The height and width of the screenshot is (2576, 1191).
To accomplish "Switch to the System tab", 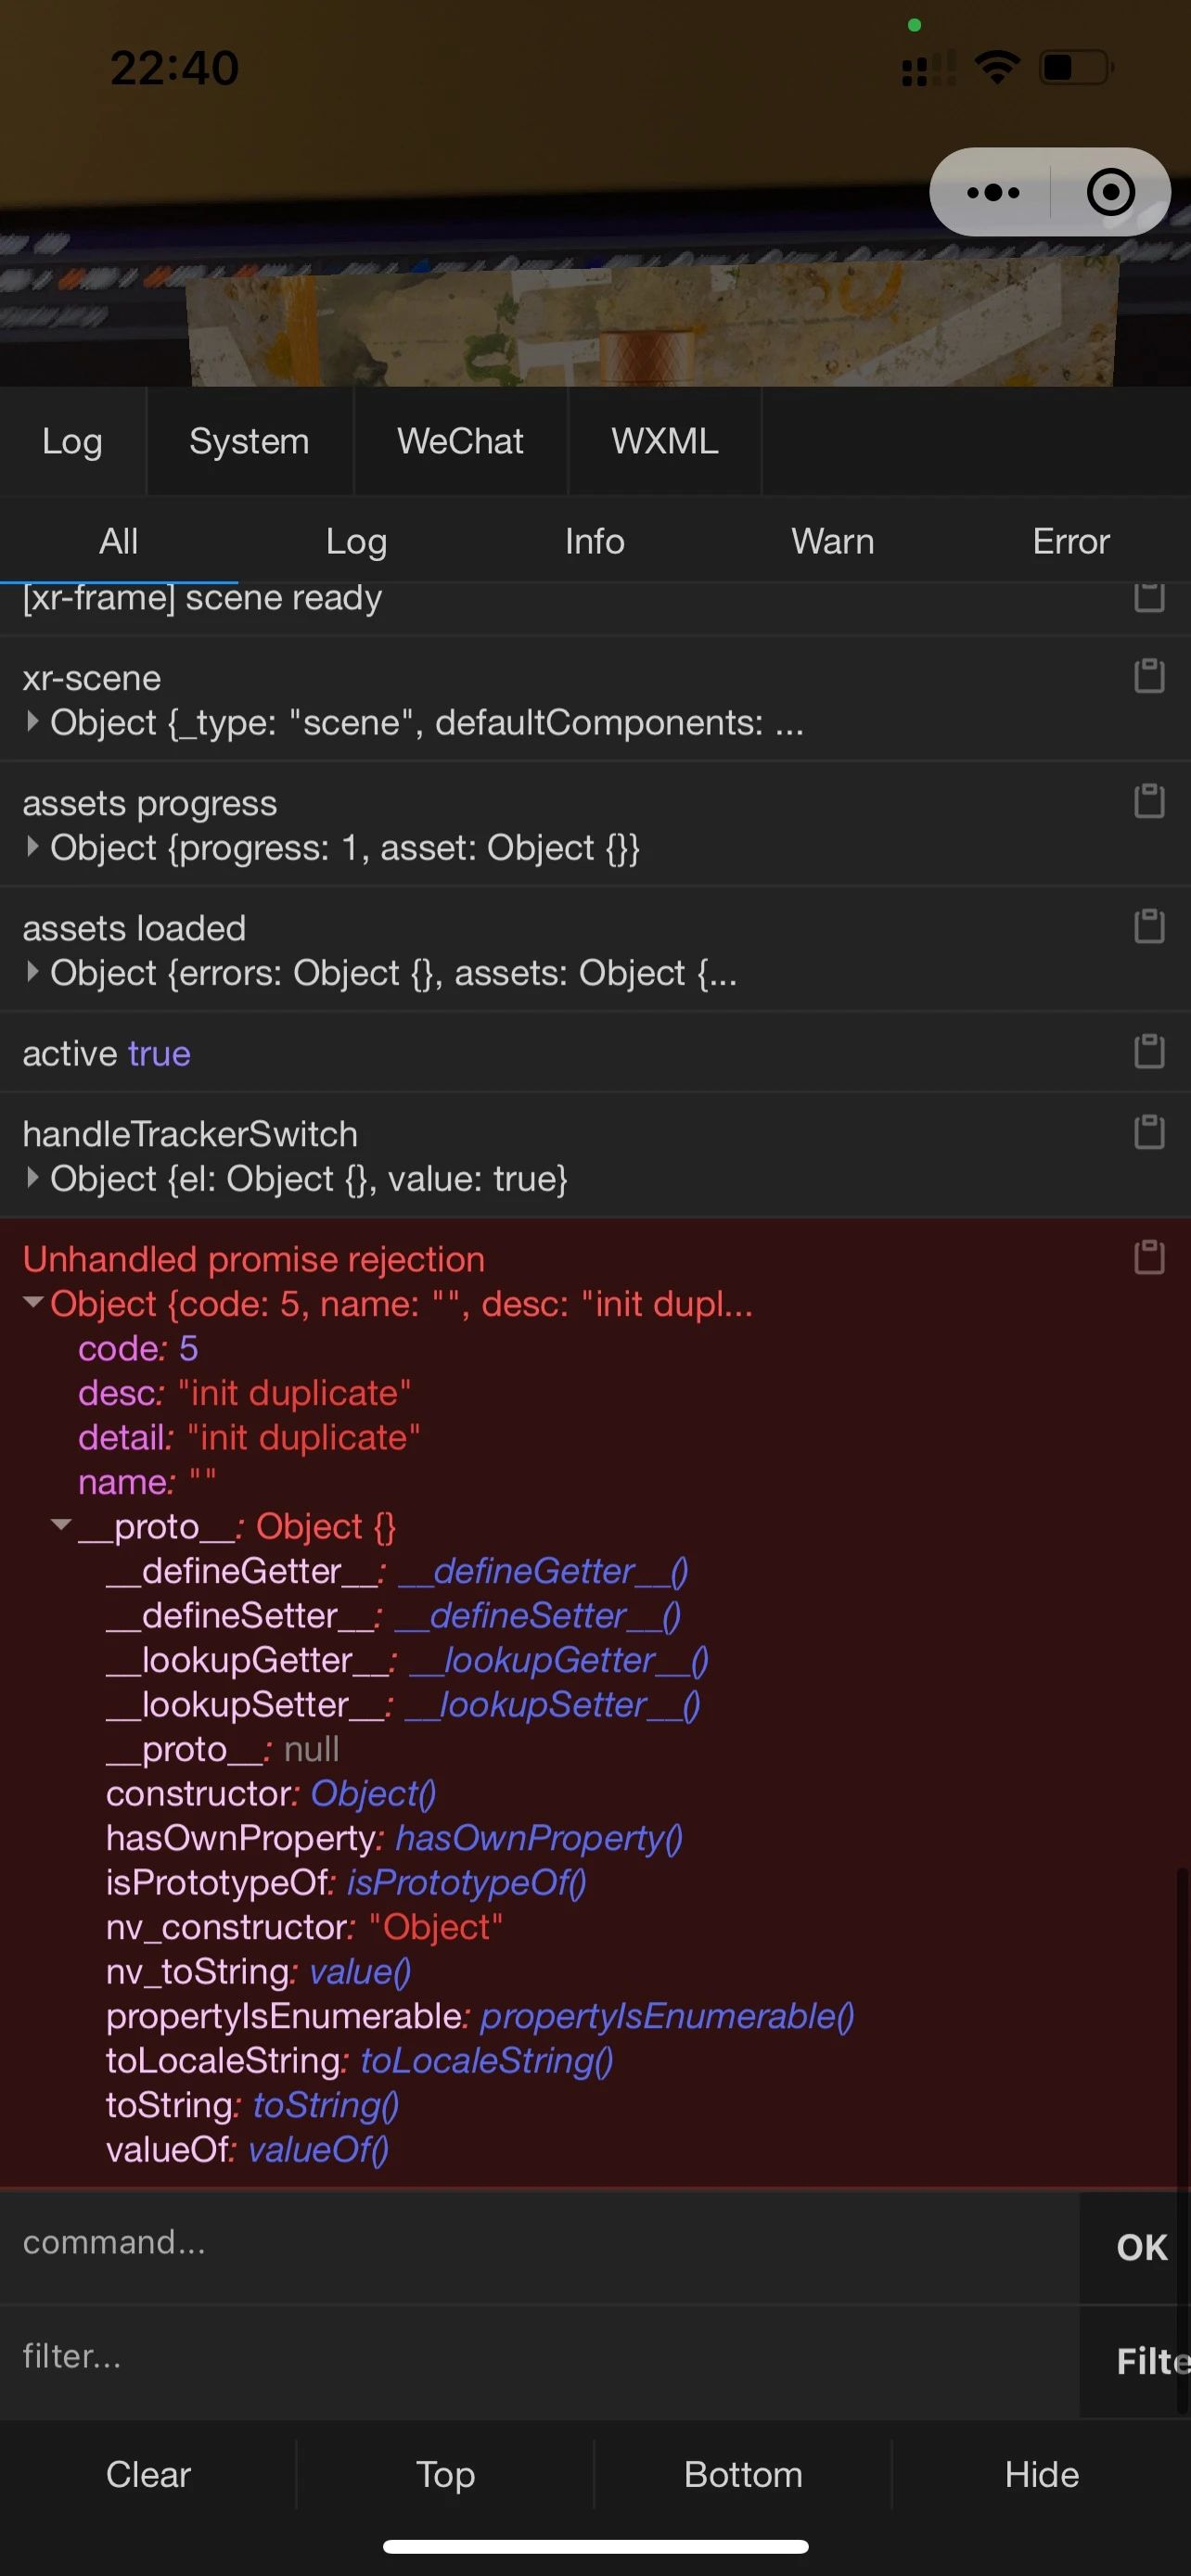I will click(x=249, y=441).
